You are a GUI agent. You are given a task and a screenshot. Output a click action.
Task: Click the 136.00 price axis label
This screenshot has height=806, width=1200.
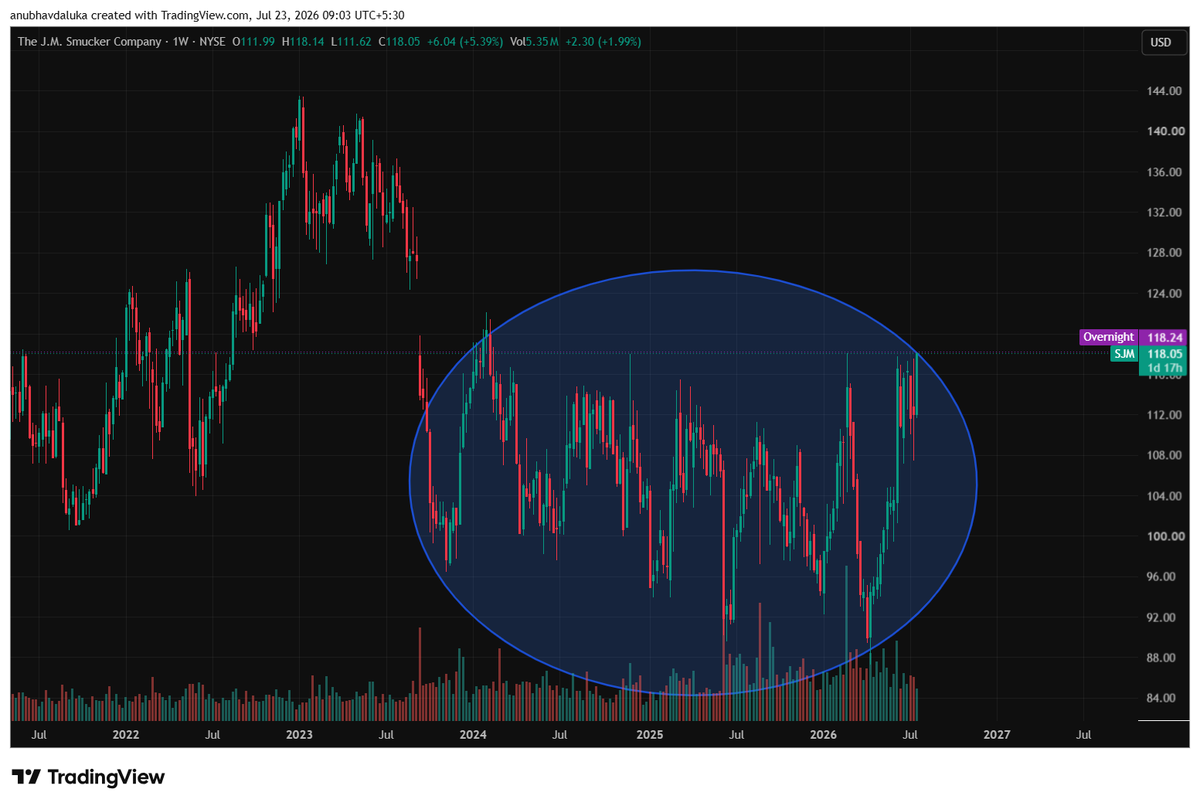1162,172
